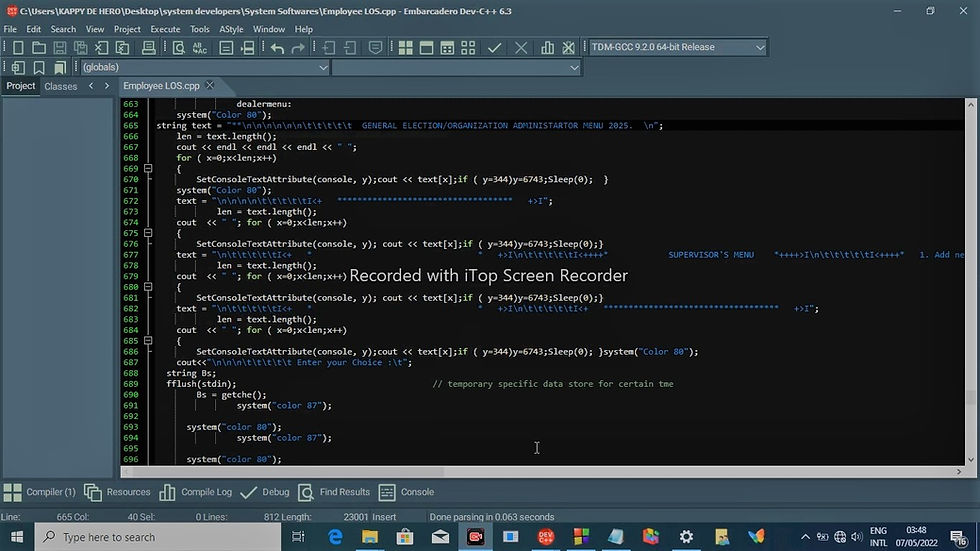
Task: Click the Close All files toolbar icon
Action: click(x=122, y=47)
